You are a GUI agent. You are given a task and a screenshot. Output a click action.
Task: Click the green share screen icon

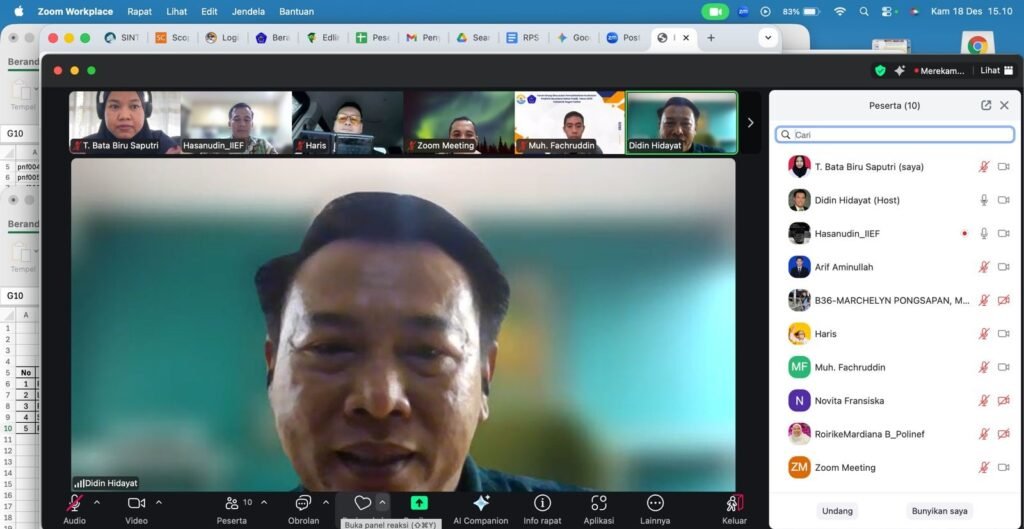419,503
